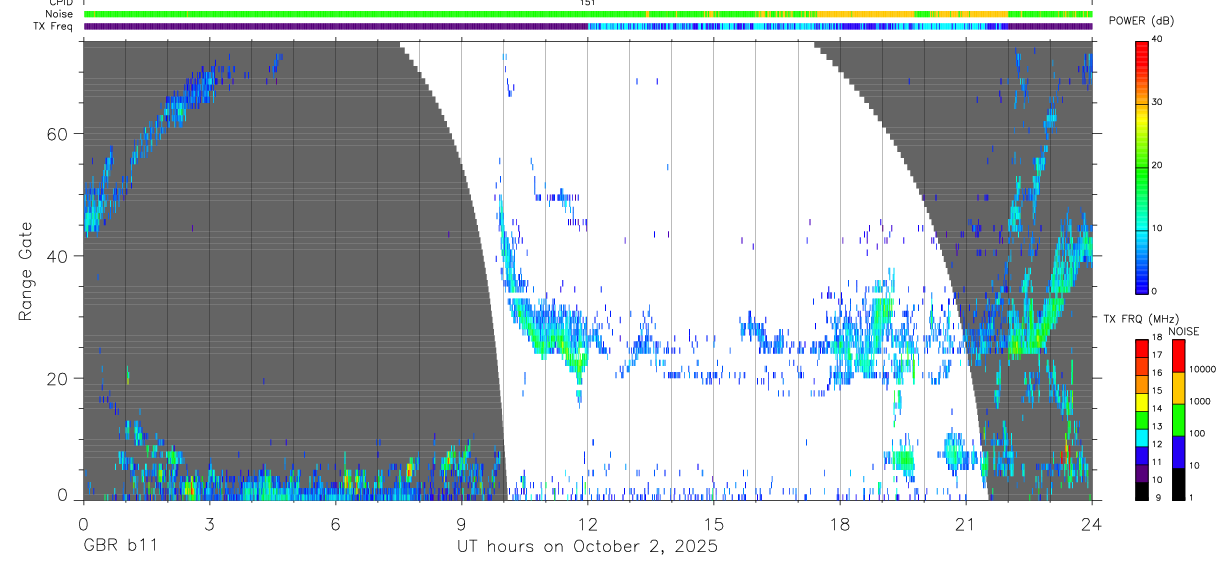Viewport: 1228px width, 567px height.
Task: Click the Noise strip along the top
Action: coord(588,14)
